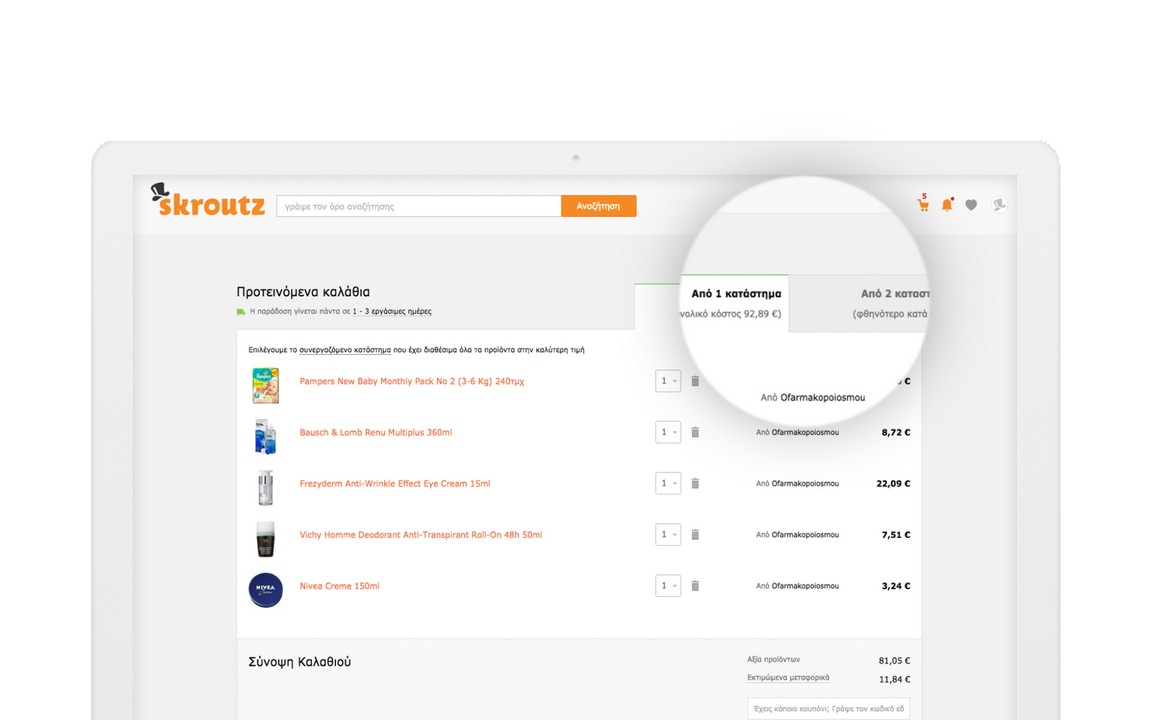The image size is (1152, 720).
Task: Click the Vichy deodorant thumbnail
Action: 265,539
